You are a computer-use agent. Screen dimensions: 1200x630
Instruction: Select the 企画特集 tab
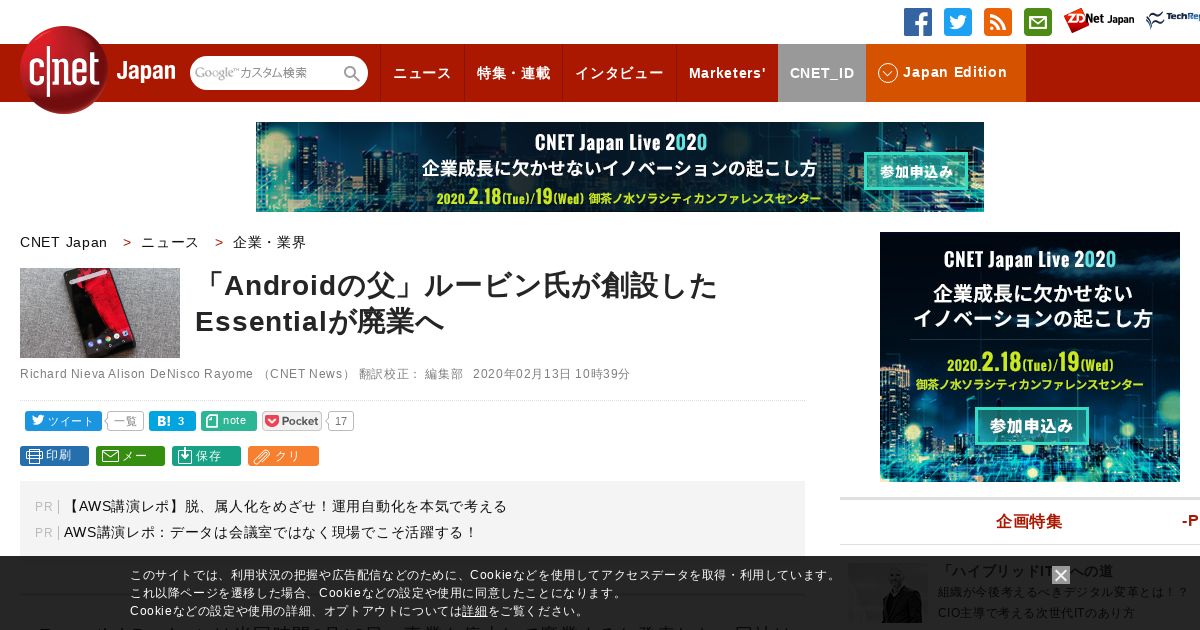[1029, 521]
